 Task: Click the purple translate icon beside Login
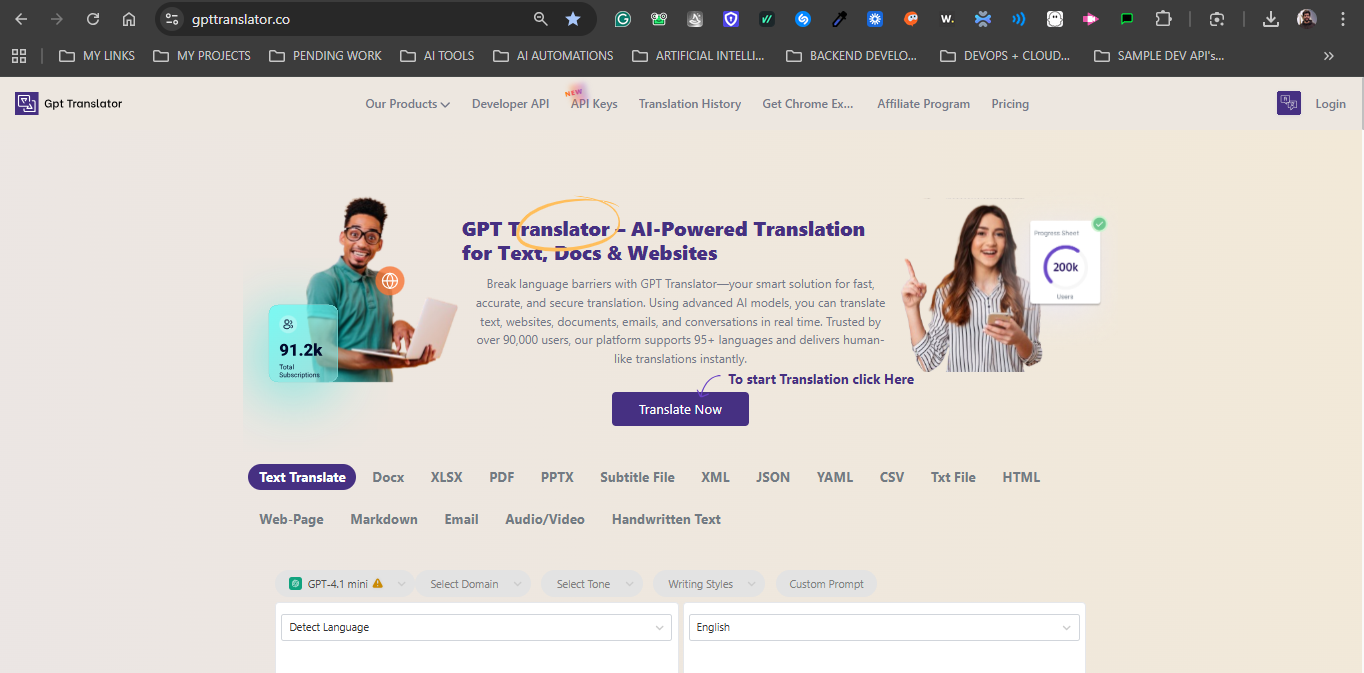pyautogui.click(x=1289, y=103)
